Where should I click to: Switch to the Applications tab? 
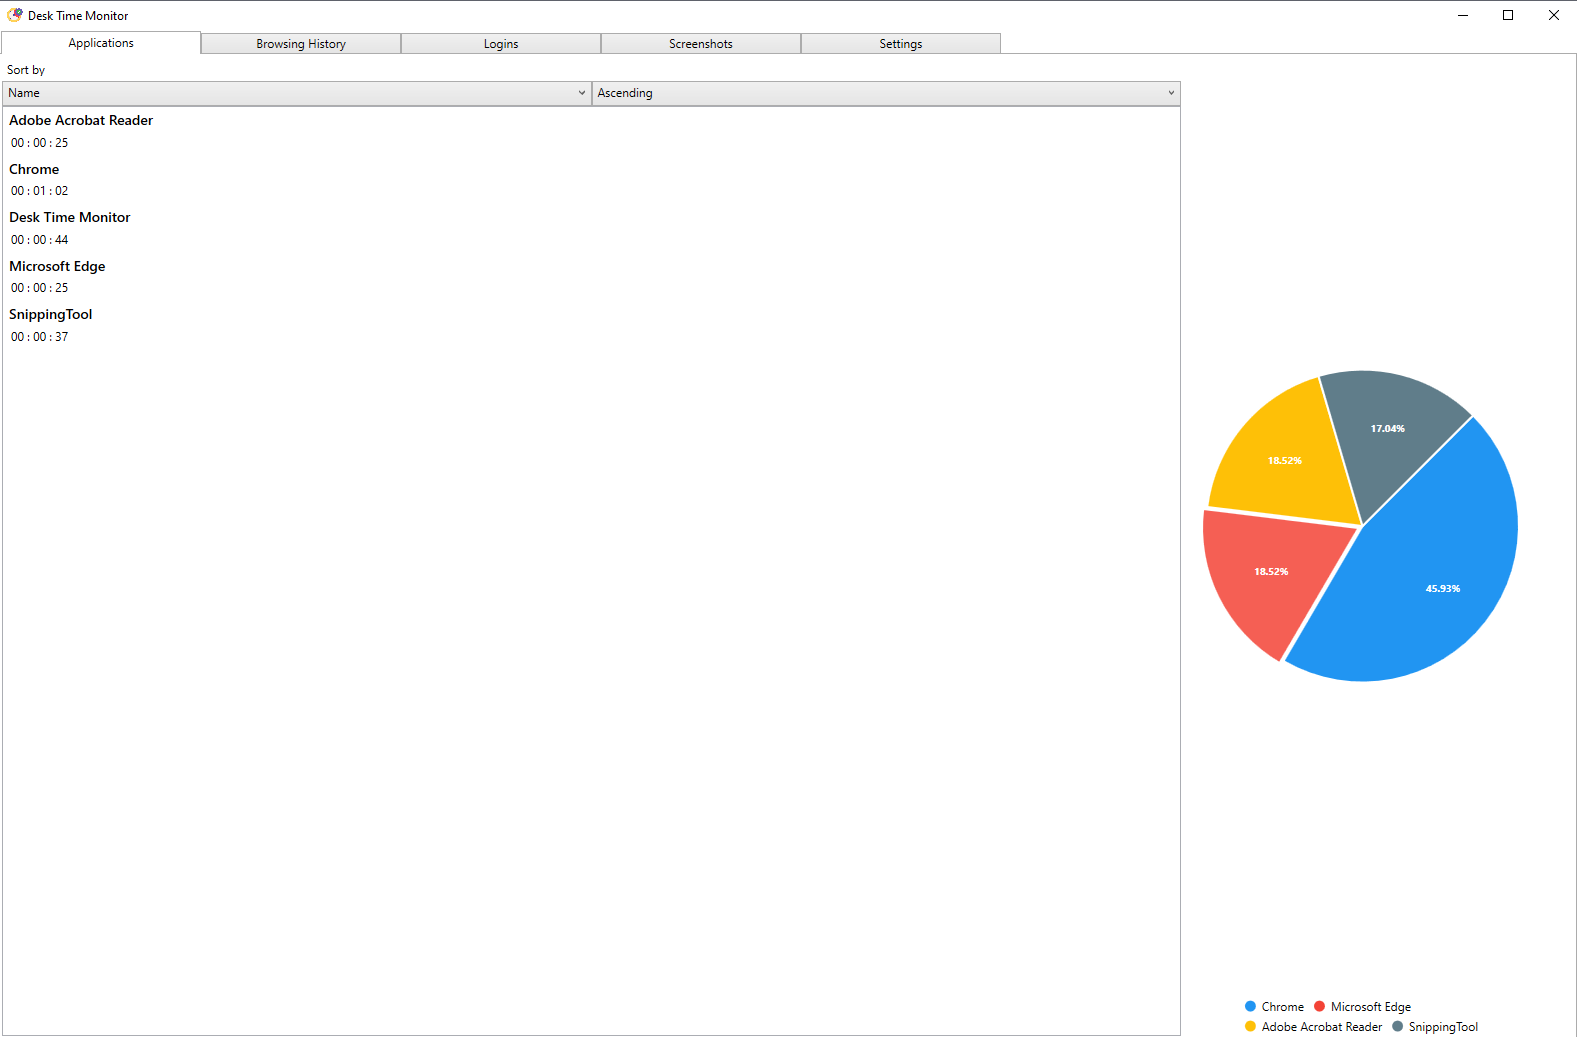(x=101, y=43)
